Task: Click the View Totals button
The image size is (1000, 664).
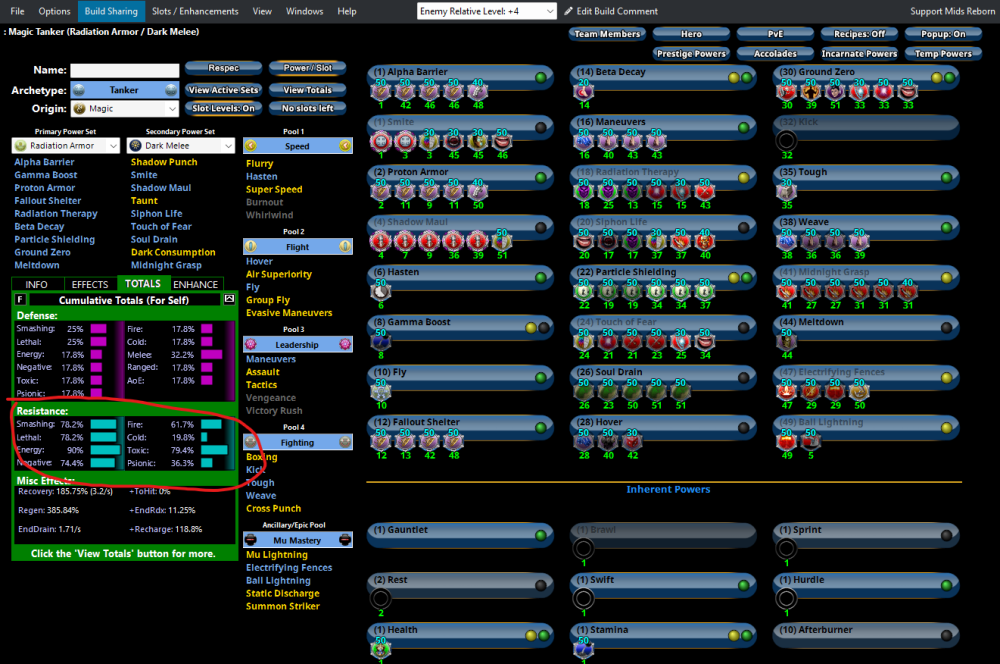Action: tap(307, 90)
